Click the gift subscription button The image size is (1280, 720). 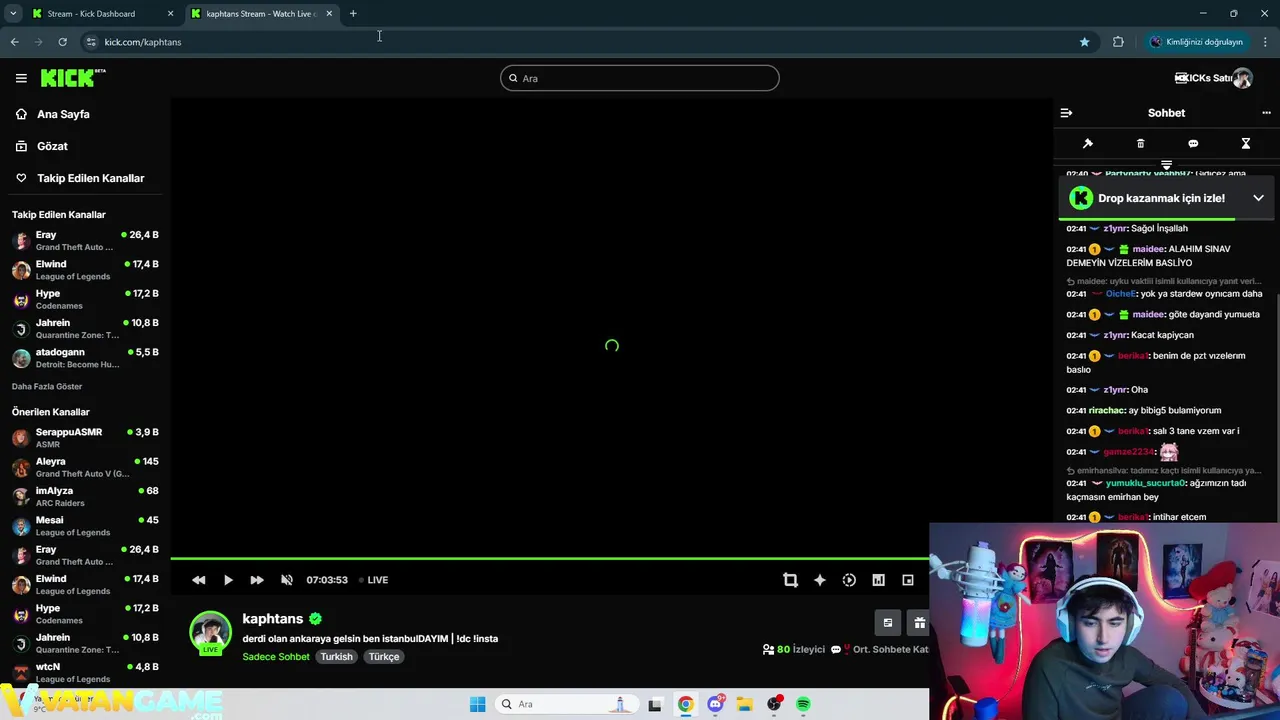918,623
